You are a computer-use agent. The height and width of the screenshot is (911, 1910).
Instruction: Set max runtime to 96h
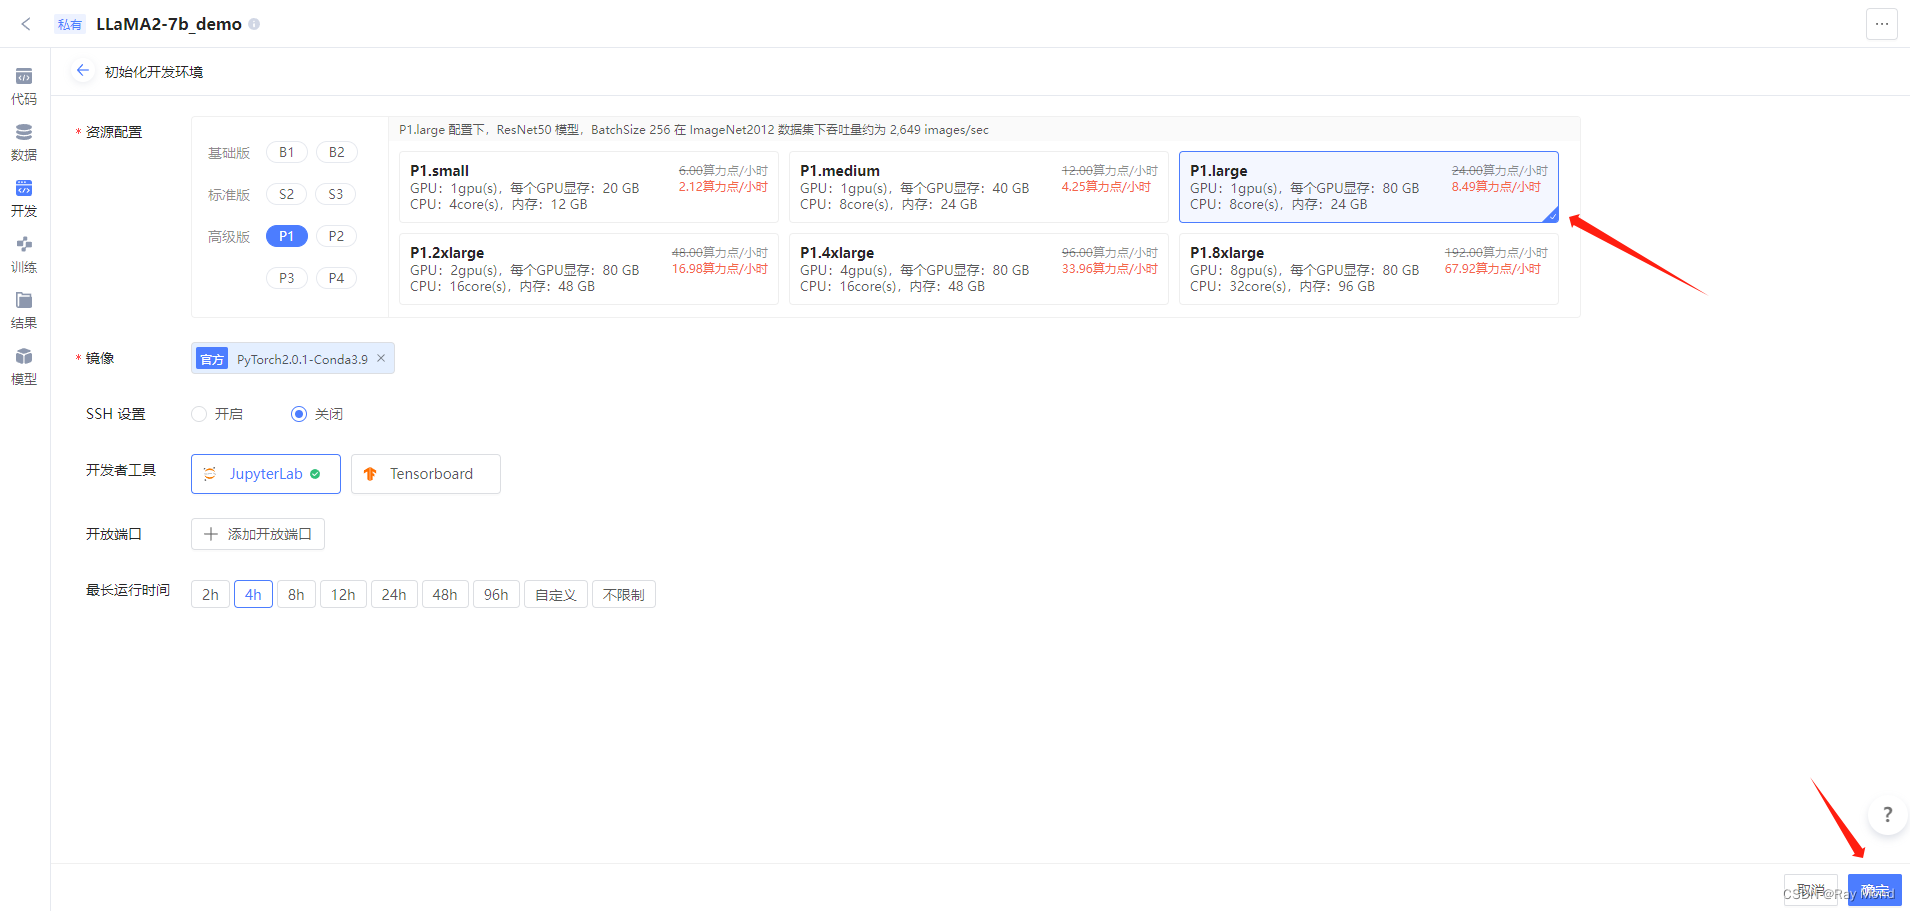[x=496, y=594]
